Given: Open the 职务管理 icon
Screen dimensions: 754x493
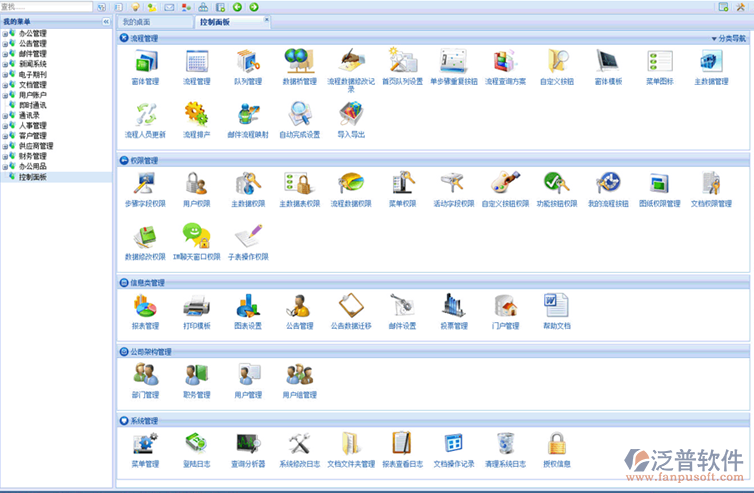Looking at the screenshot, I should click(x=197, y=374).
